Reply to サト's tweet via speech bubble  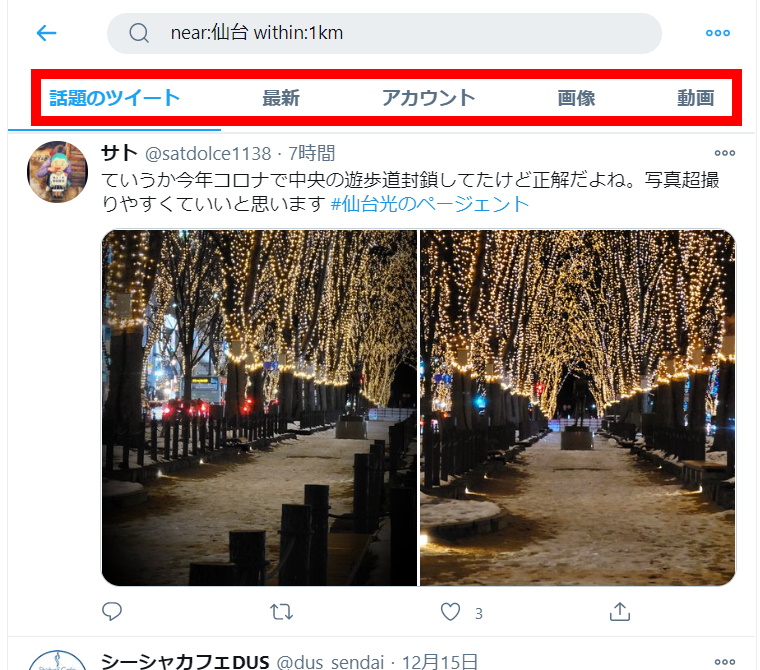[x=112, y=612]
